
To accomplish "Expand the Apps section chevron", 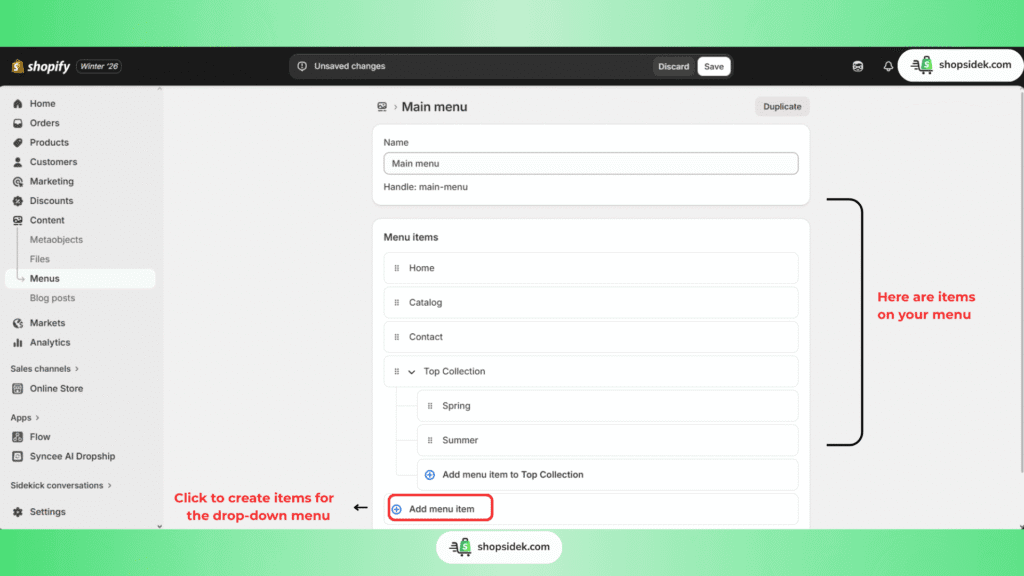I will 38,417.
